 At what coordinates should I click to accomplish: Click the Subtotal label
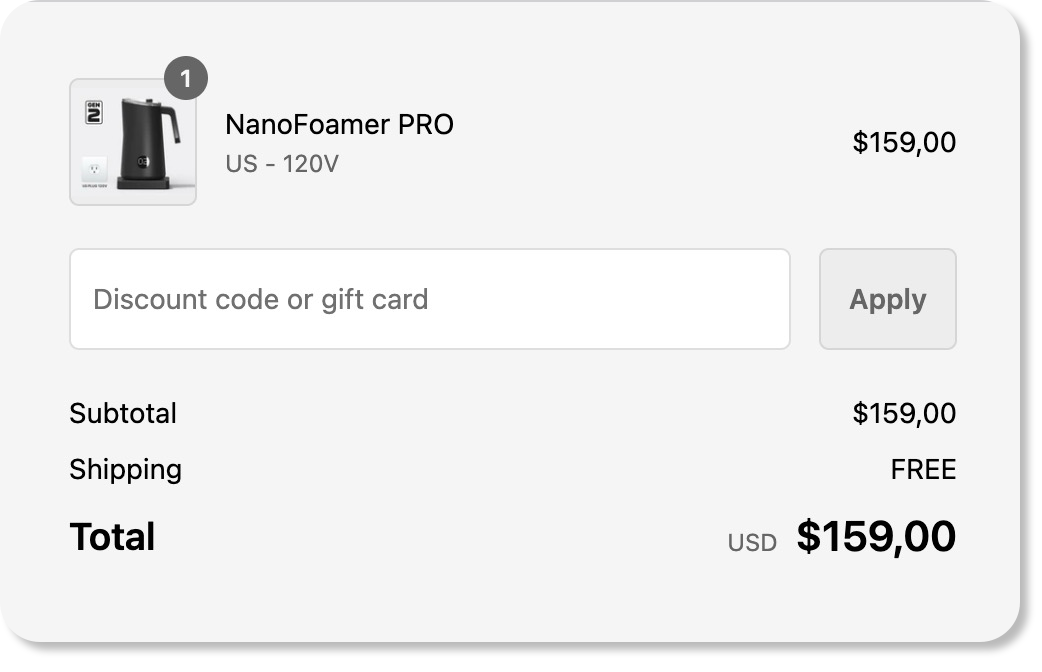pos(123,413)
